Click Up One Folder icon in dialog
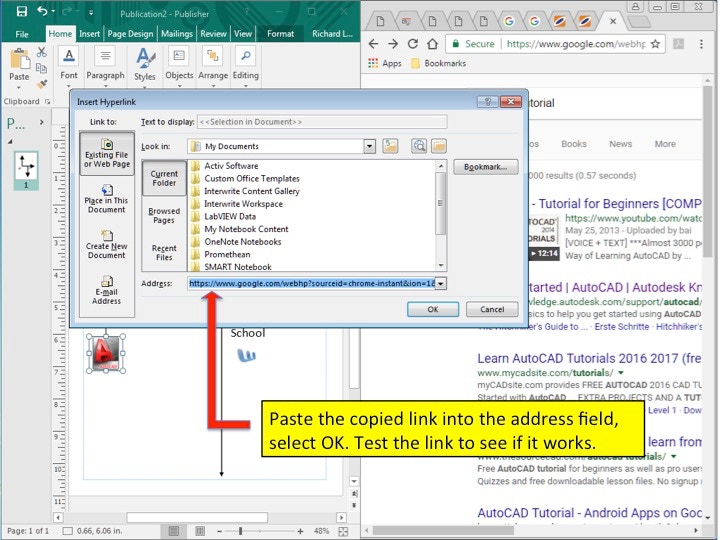This screenshot has width=720, height=540. [x=390, y=146]
